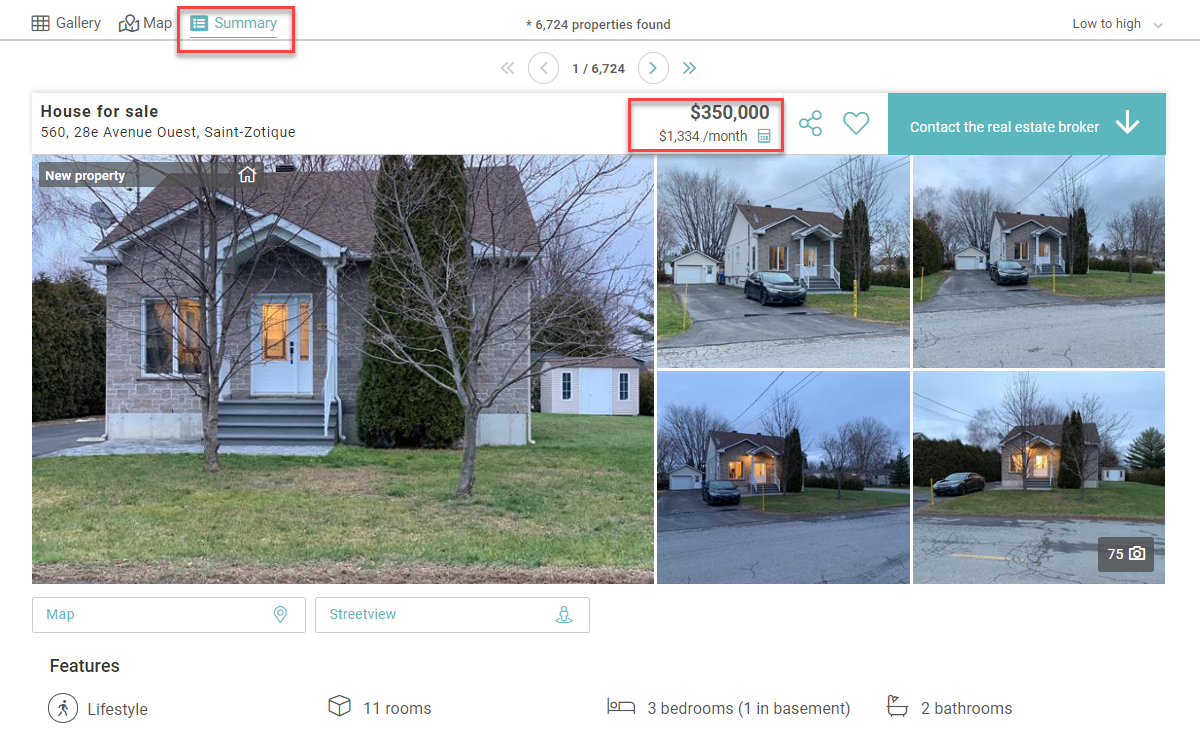Click the 1 / 6,724 page counter
Screen dimensions: 1200x748
(598, 69)
